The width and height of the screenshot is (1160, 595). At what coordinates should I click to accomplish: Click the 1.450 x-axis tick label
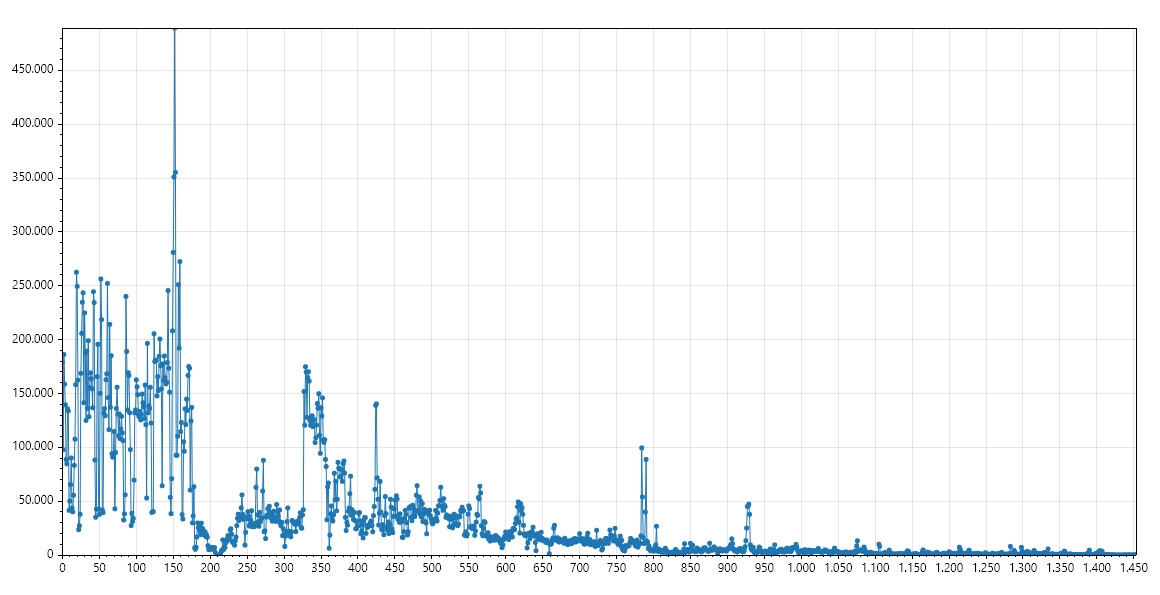pos(1133,568)
